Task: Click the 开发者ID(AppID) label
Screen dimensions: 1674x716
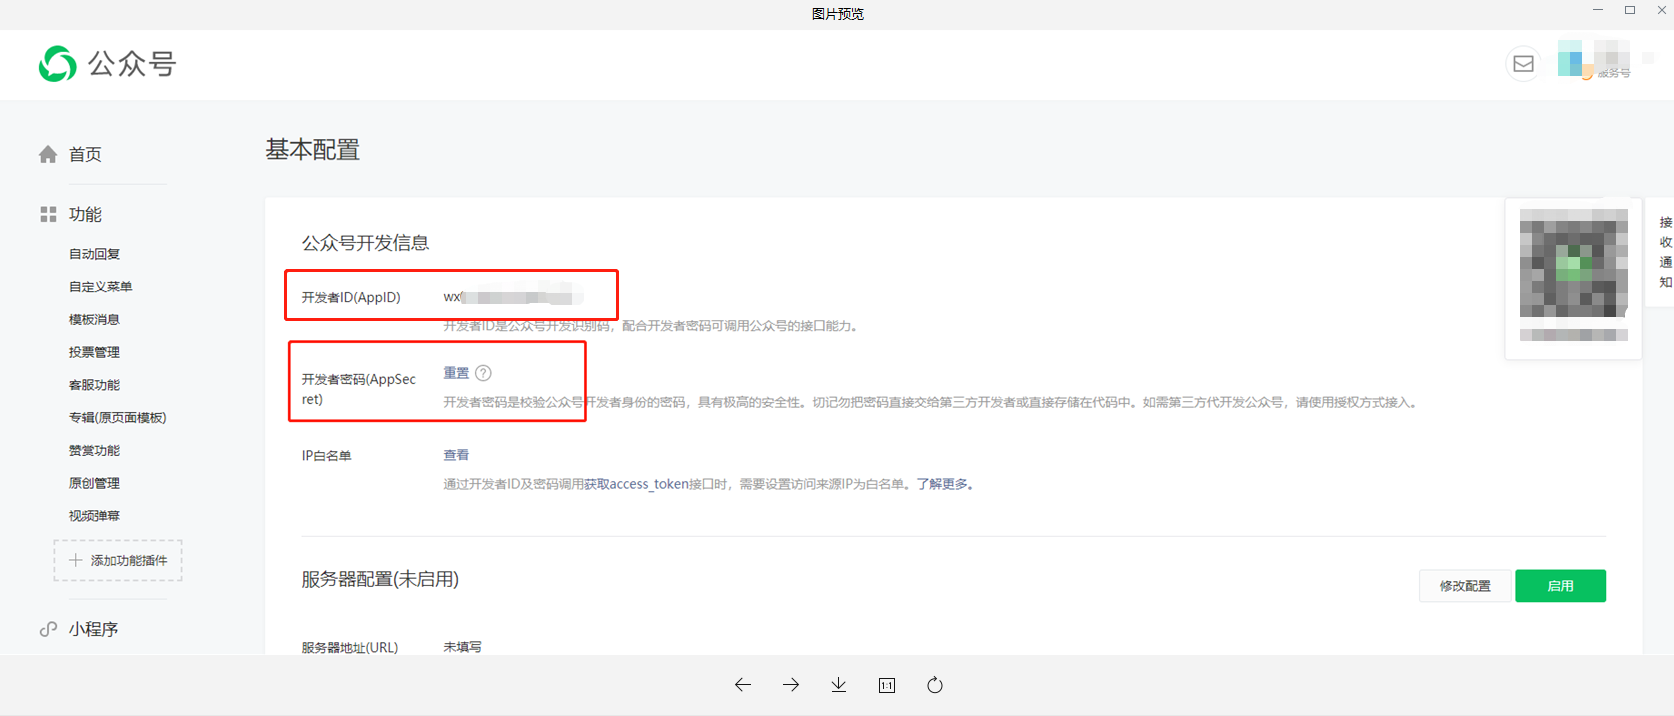Action: 351,297
